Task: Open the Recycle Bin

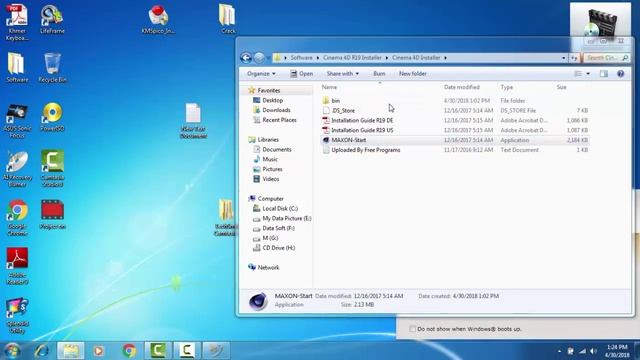Action: coord(52,68)
